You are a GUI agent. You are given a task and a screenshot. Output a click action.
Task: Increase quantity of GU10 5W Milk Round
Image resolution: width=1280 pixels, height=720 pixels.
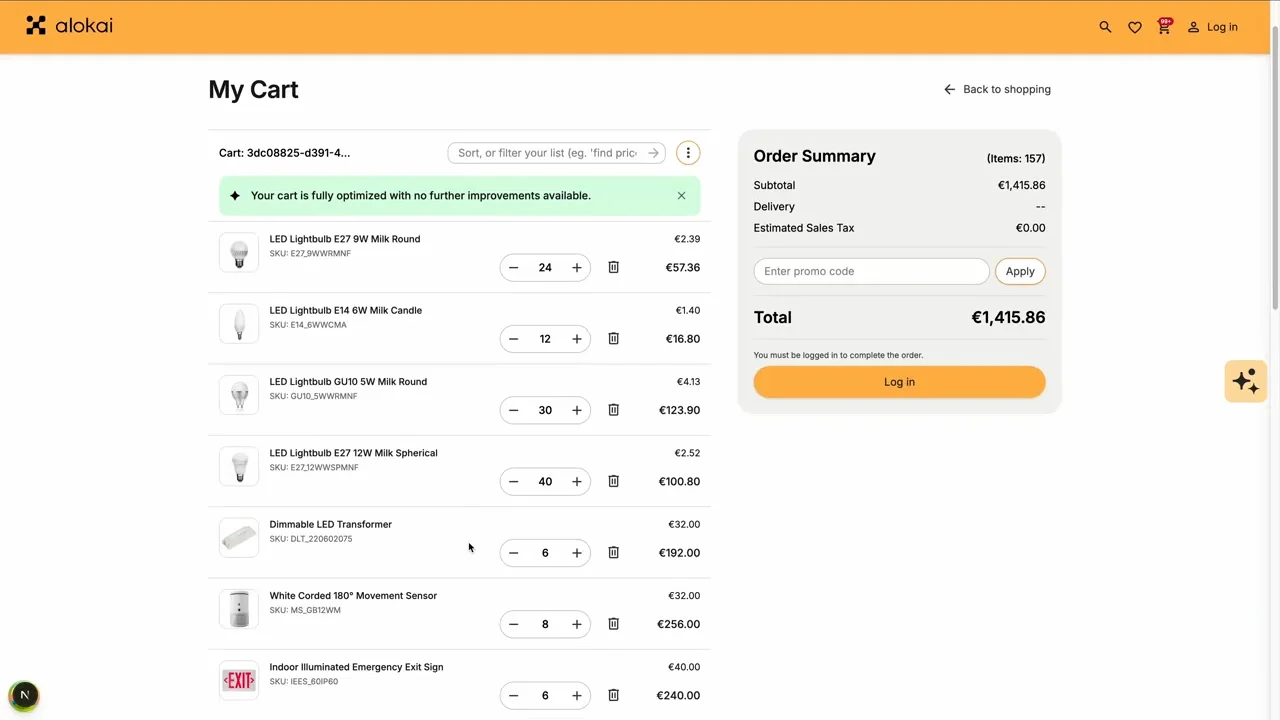pyautogui.click(x=577, y=410)
